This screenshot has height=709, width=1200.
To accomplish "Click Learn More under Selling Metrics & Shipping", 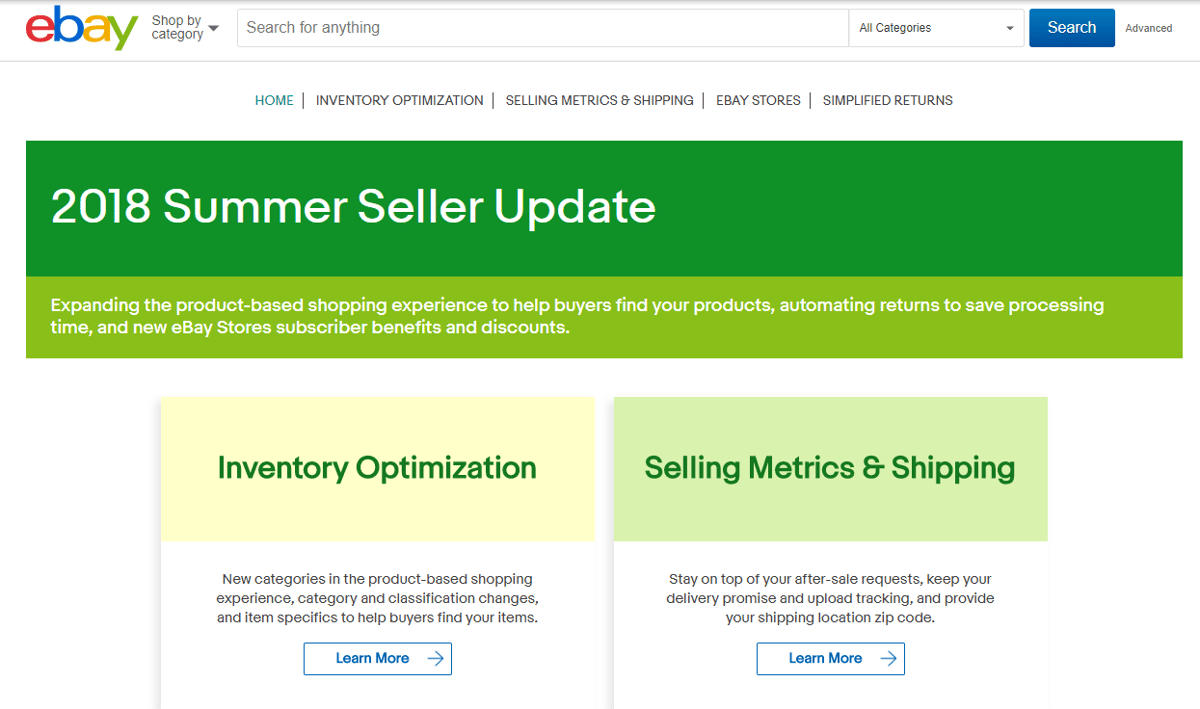I will [830, 658].
